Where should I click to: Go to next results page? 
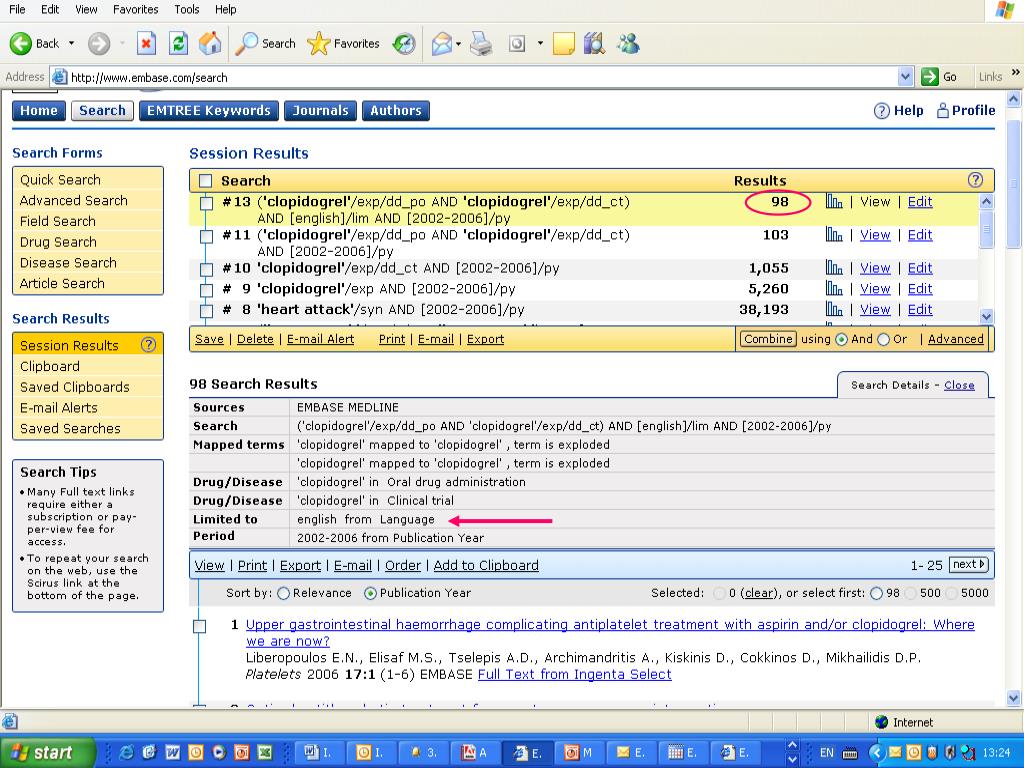(x=968, y=565)
